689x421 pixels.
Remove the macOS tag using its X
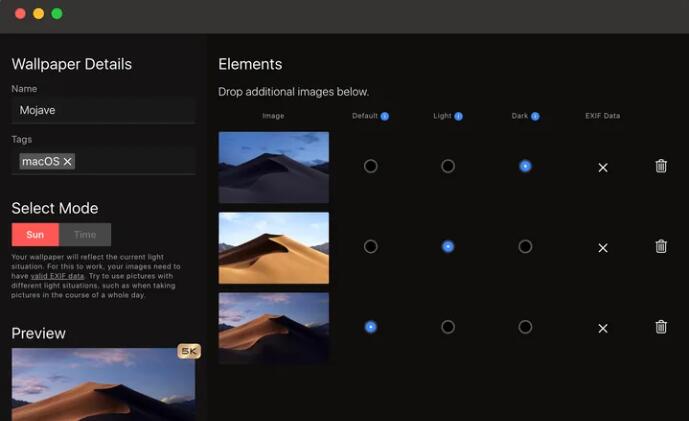point(68,161)
